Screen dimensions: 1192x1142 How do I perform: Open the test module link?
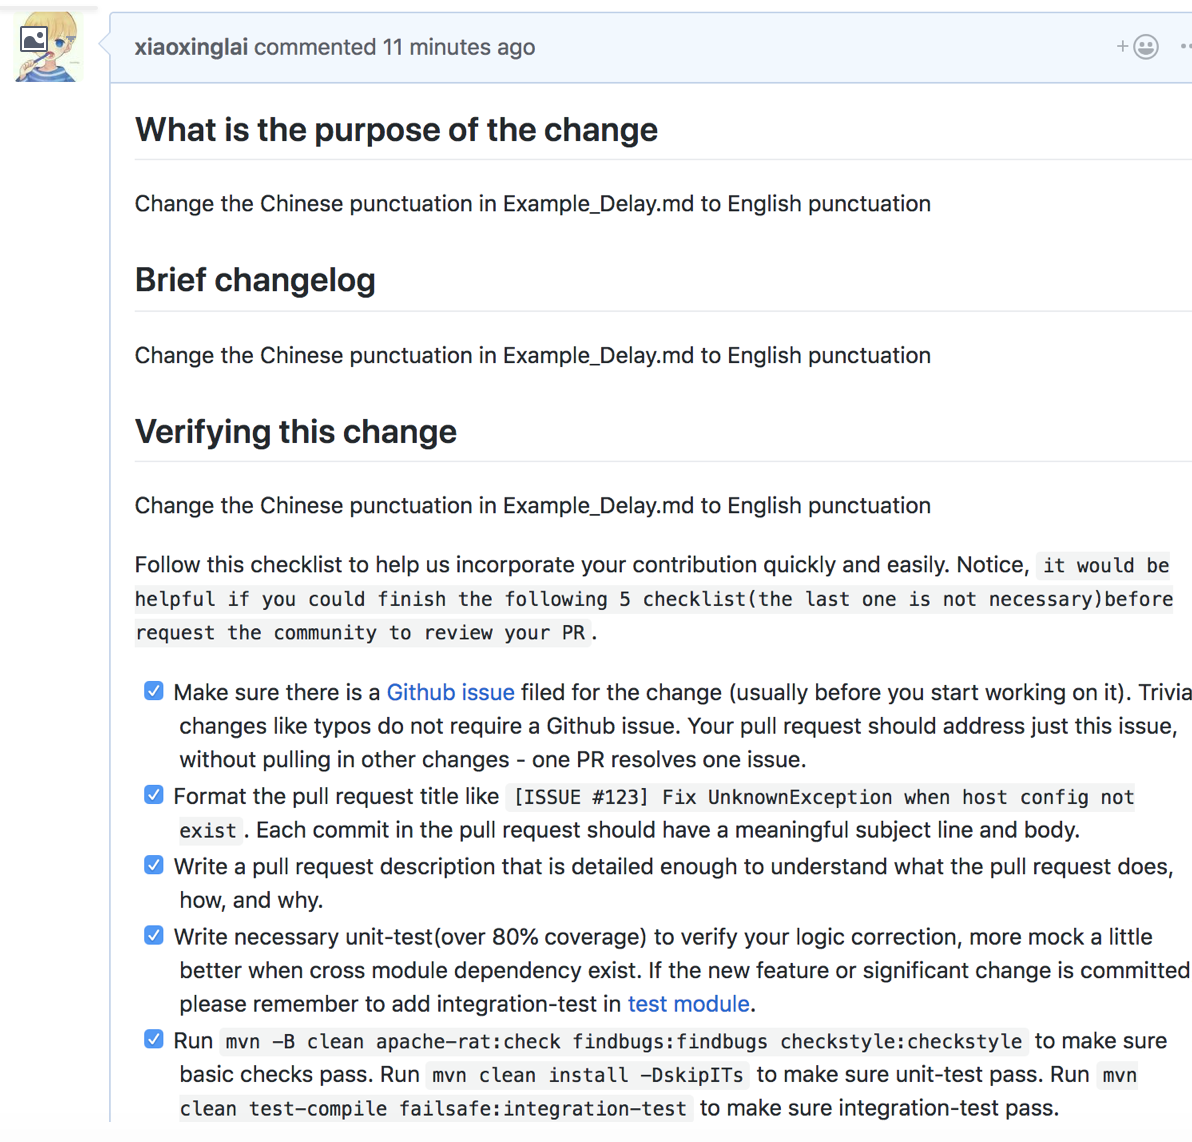point(688,1004)
